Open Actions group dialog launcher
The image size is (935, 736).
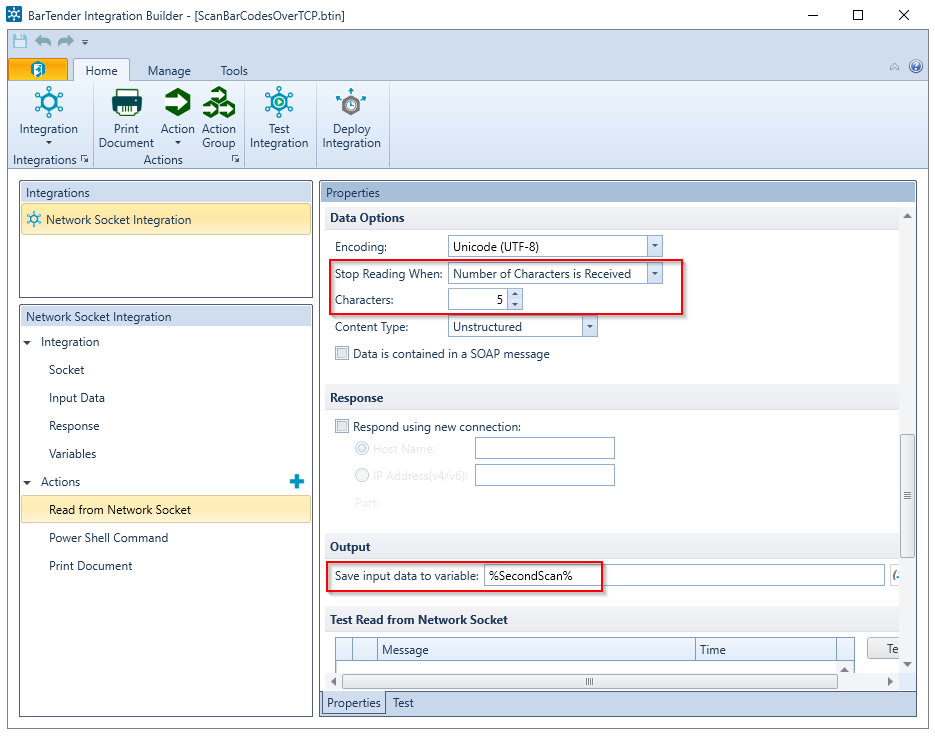pyautogui.click(x=236, y=159)
